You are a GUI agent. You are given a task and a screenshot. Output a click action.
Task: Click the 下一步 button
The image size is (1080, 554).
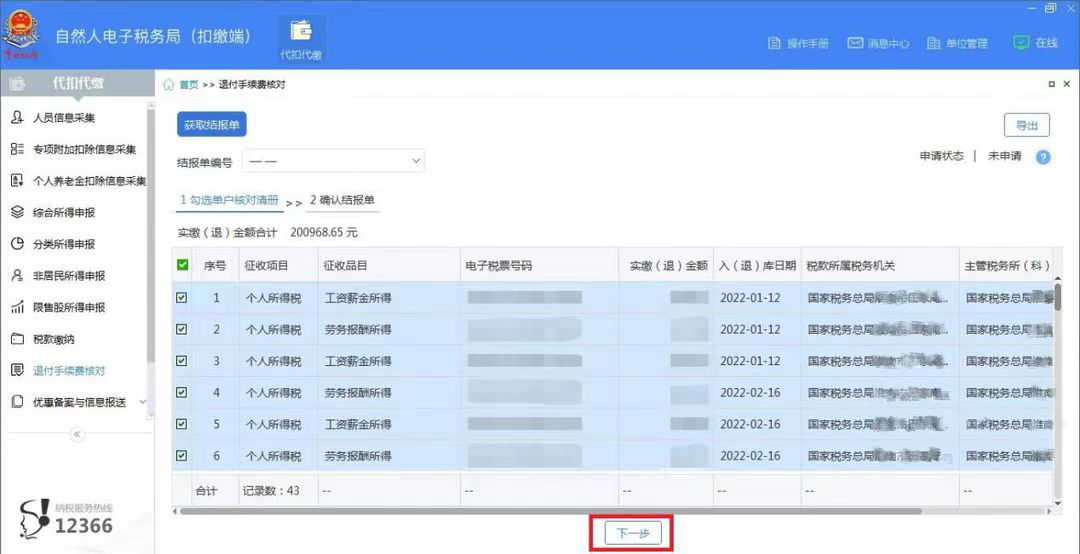click(x=632, y=533)
